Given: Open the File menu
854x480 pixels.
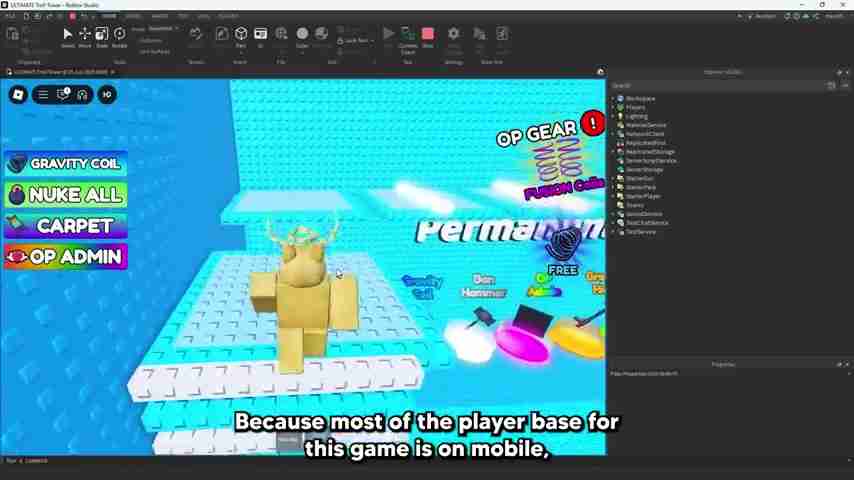Looking at the screenshot, I should (10, 16).
